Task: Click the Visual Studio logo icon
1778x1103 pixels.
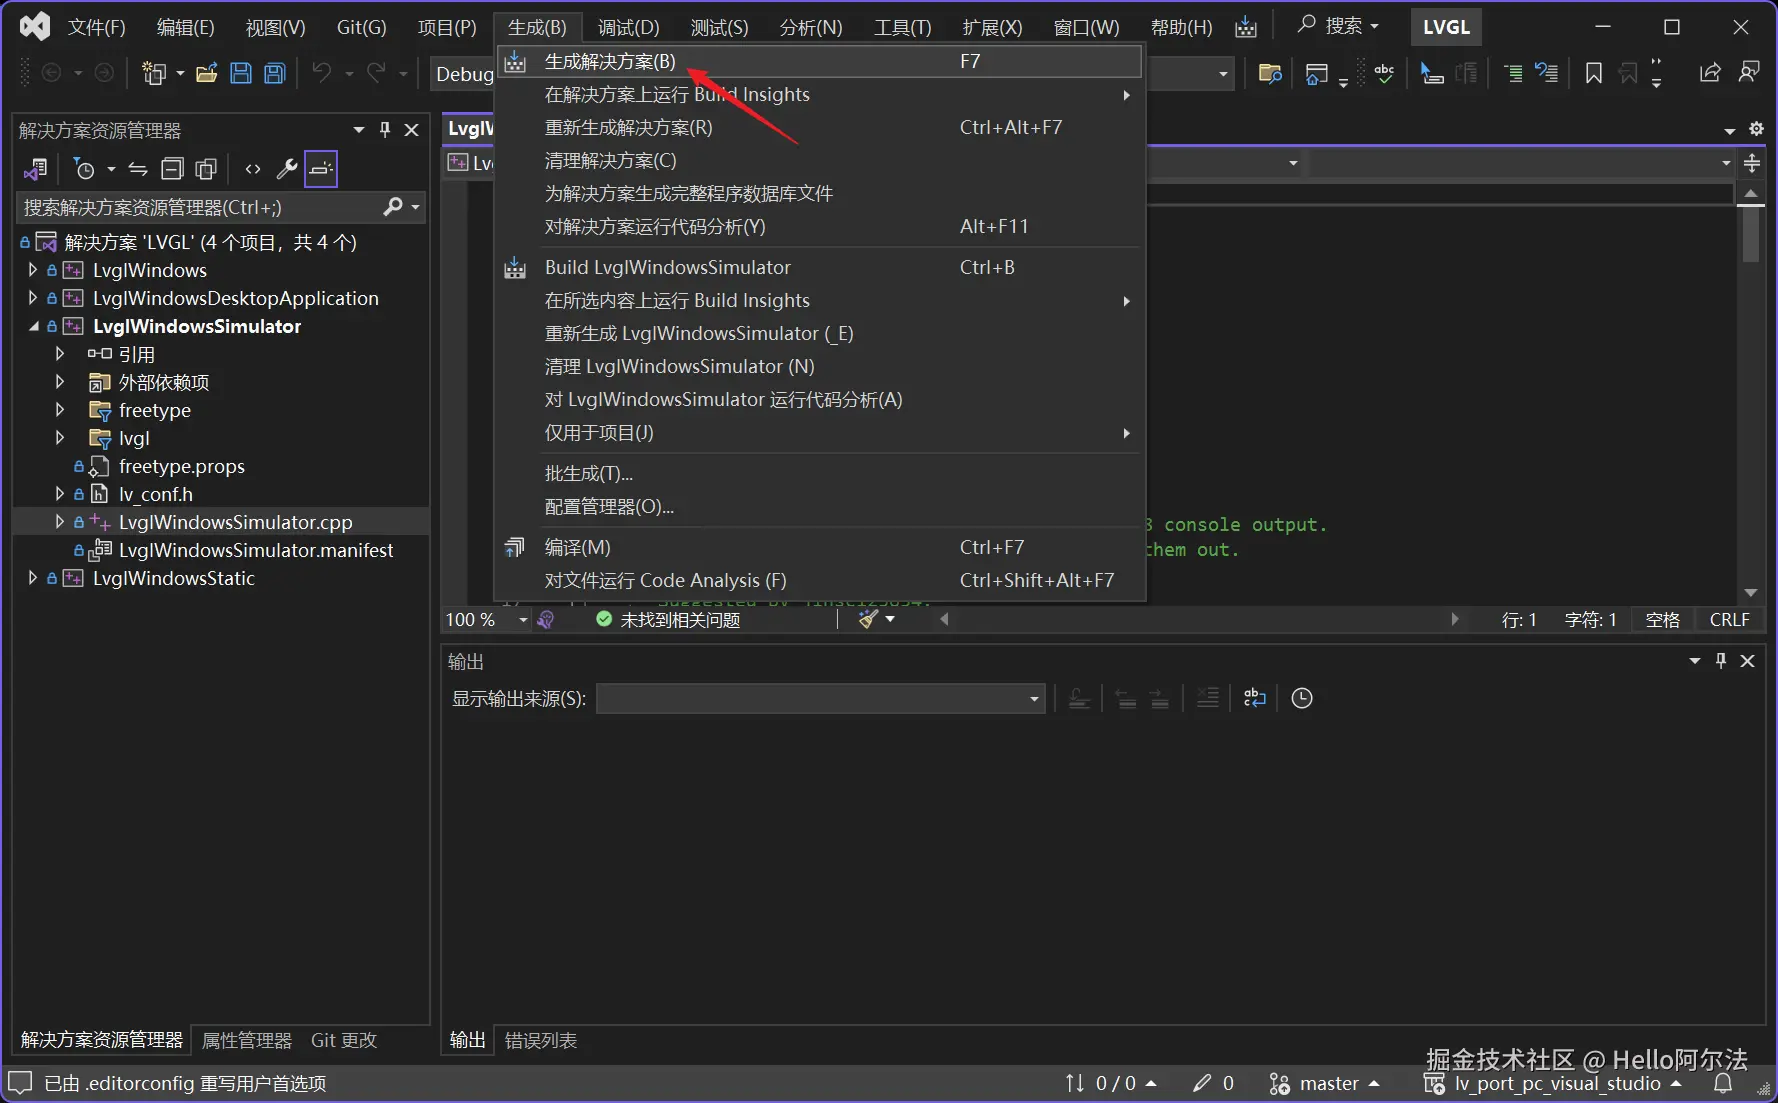Action: 35,27
